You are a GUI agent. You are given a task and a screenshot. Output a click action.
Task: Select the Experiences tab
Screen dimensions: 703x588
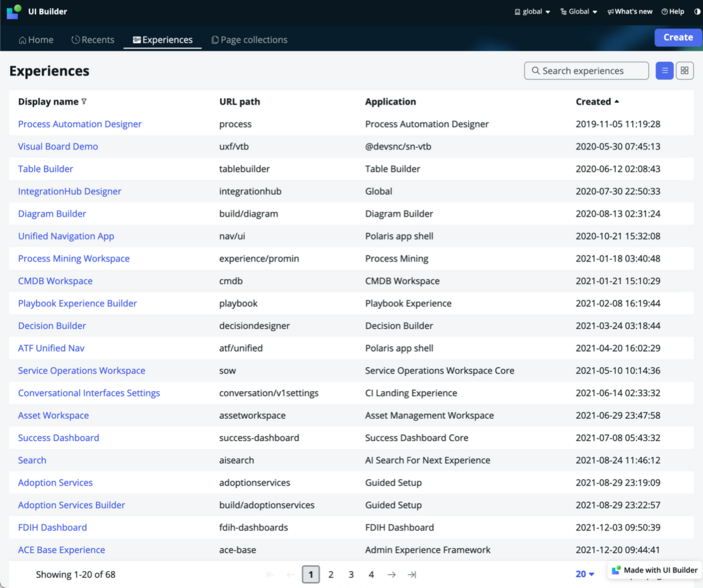pyautogui.click(x=163, y=40)
